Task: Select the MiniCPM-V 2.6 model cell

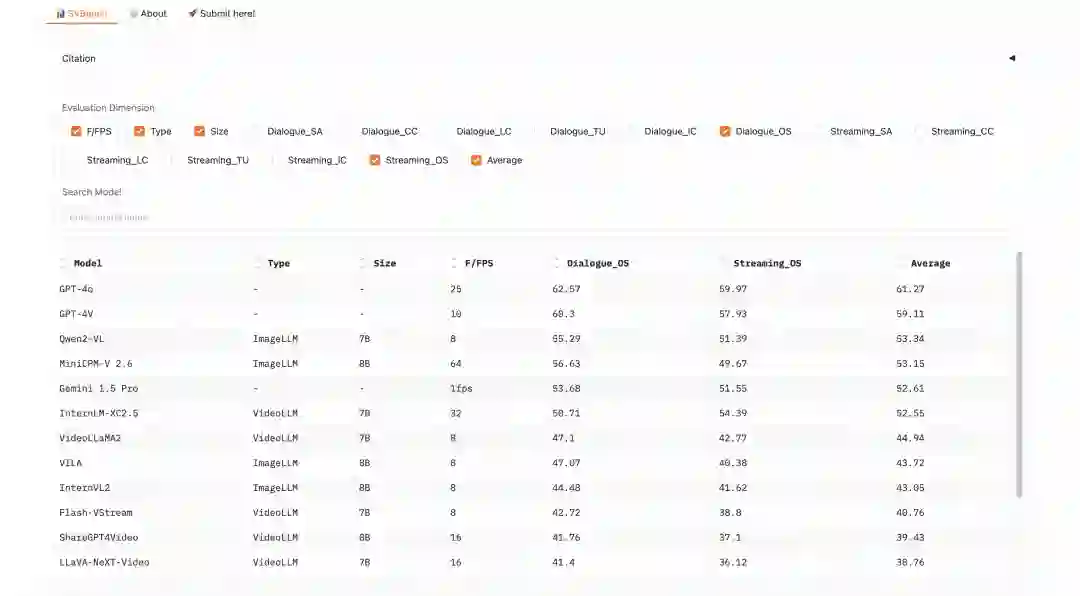Action: (96, 363)
